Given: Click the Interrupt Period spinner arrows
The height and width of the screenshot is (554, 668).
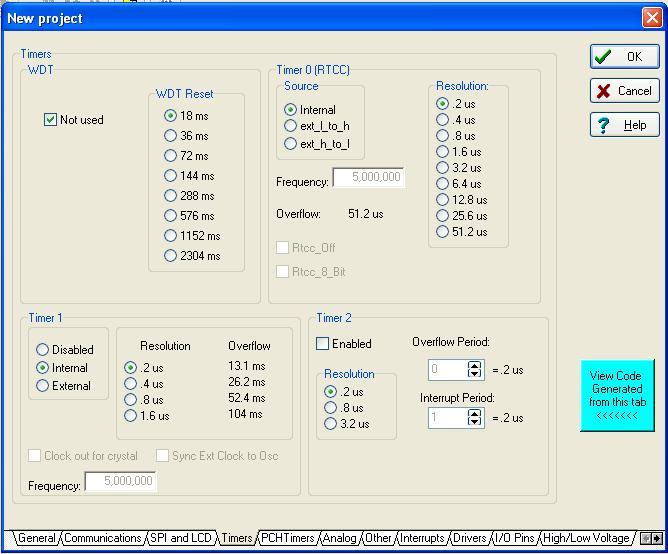Looking at the screenshot, I should click(x=475, y=417).
